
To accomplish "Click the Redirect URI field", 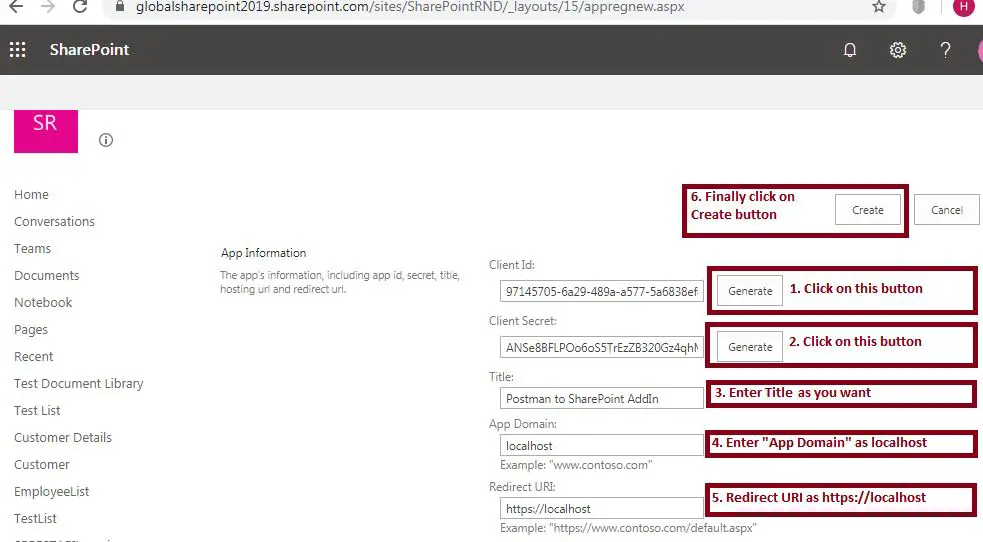I will tap(602, 508).
